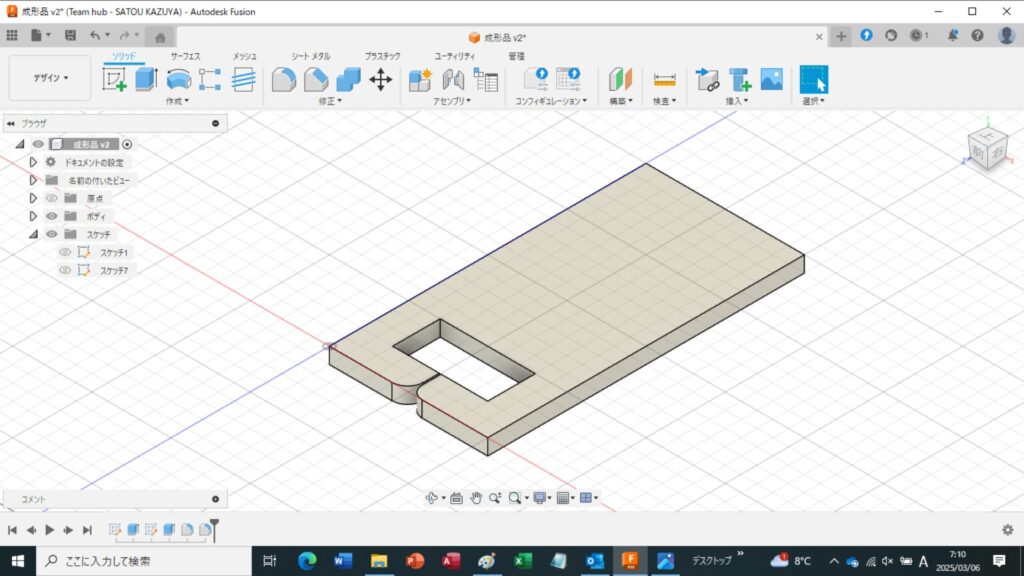Viewport: 1024px width, 576px height.
Task: Open the アセンブリ dropdown menu
Action: (451, 101)
